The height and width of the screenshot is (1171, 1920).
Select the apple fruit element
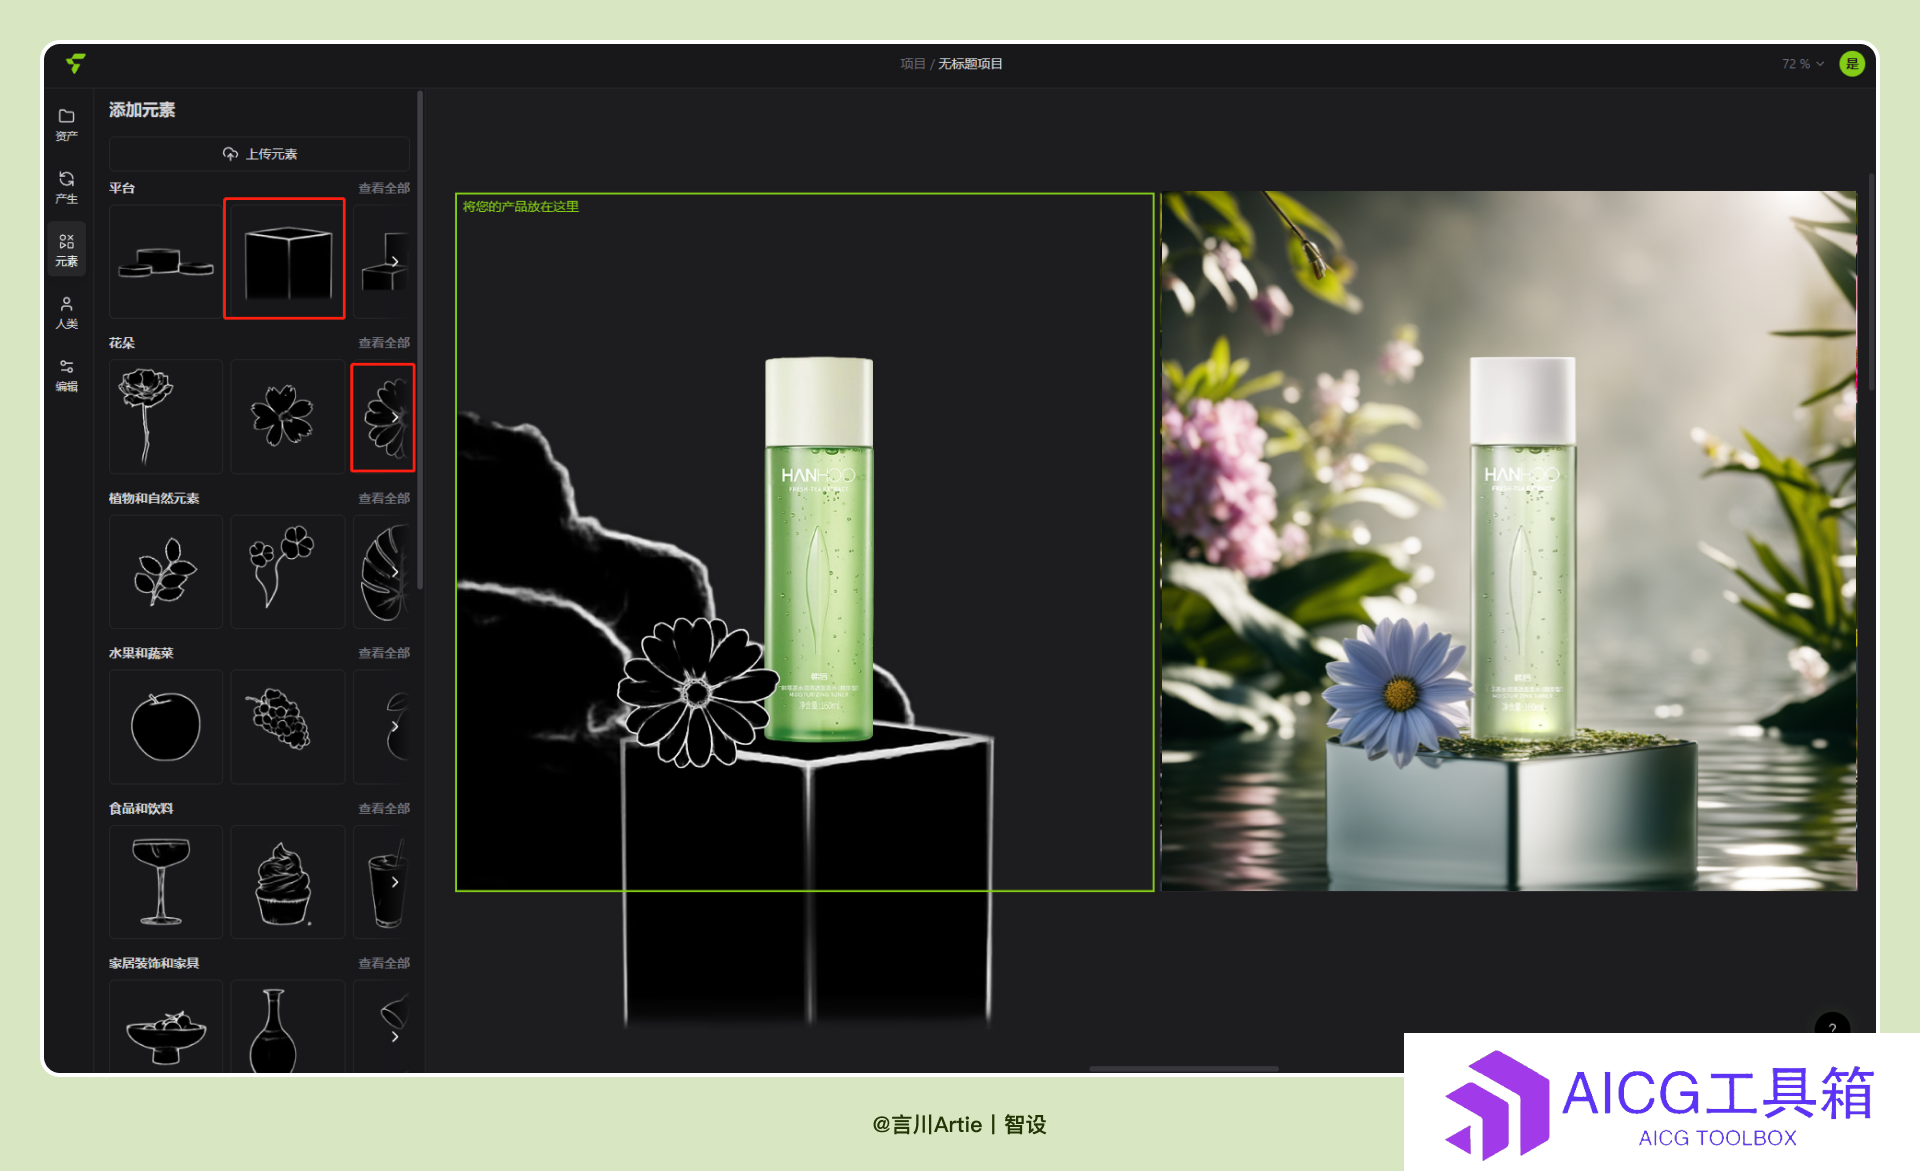165,727
